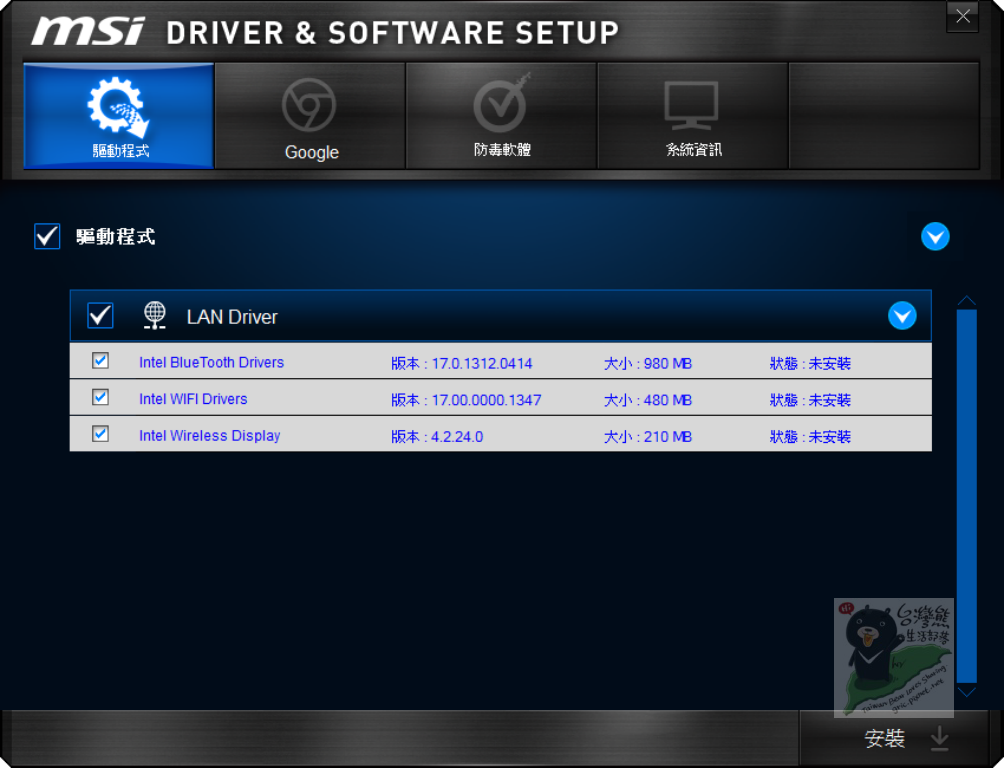Collapse the 驅動程式 section chevron

pos(935,237)
